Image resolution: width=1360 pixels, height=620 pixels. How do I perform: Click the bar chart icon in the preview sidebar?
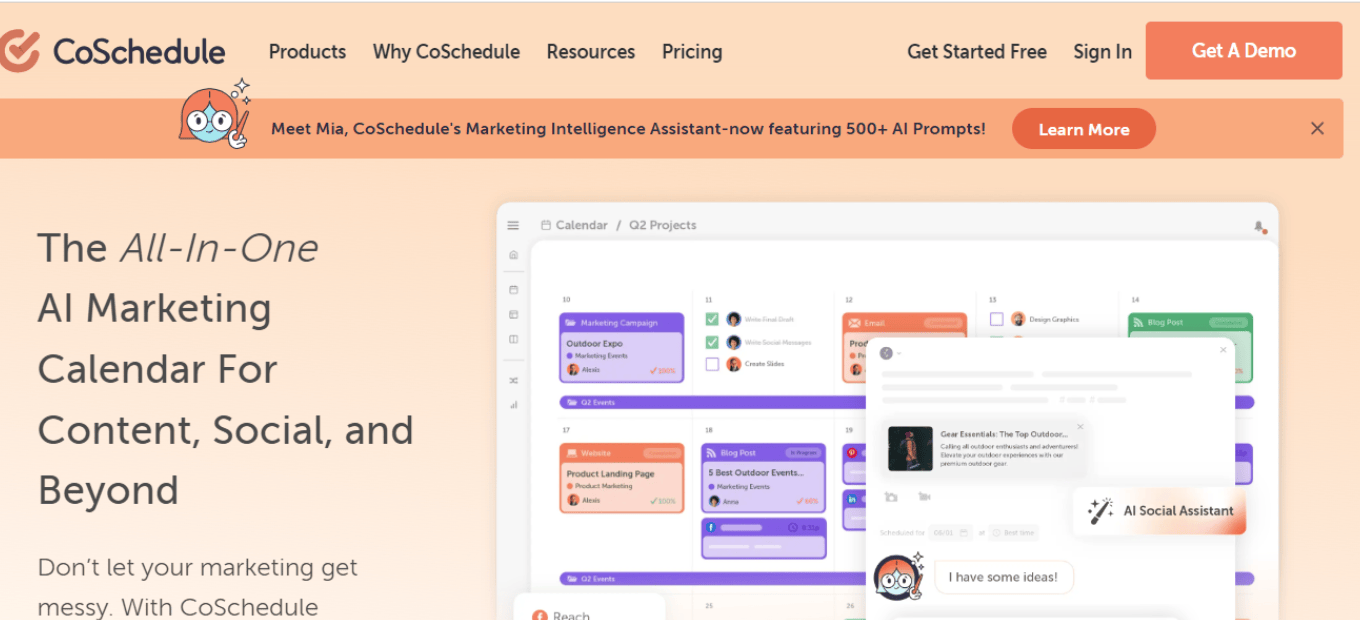tap(513, 405)
